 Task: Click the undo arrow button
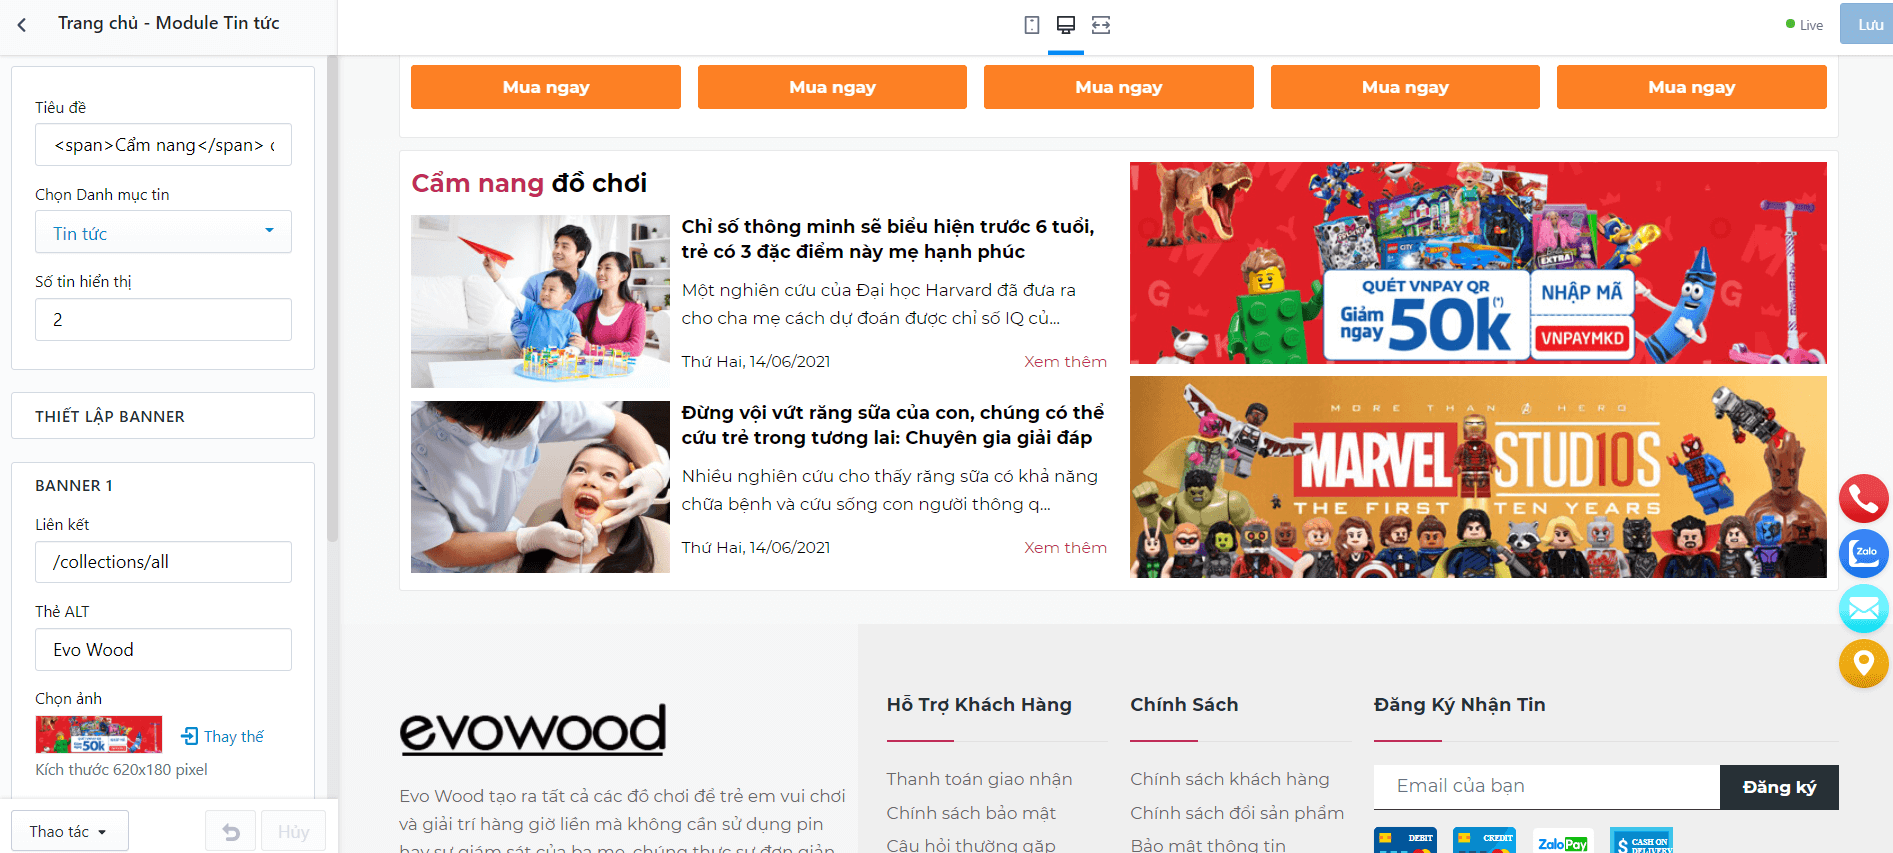(x=231, y=831)
